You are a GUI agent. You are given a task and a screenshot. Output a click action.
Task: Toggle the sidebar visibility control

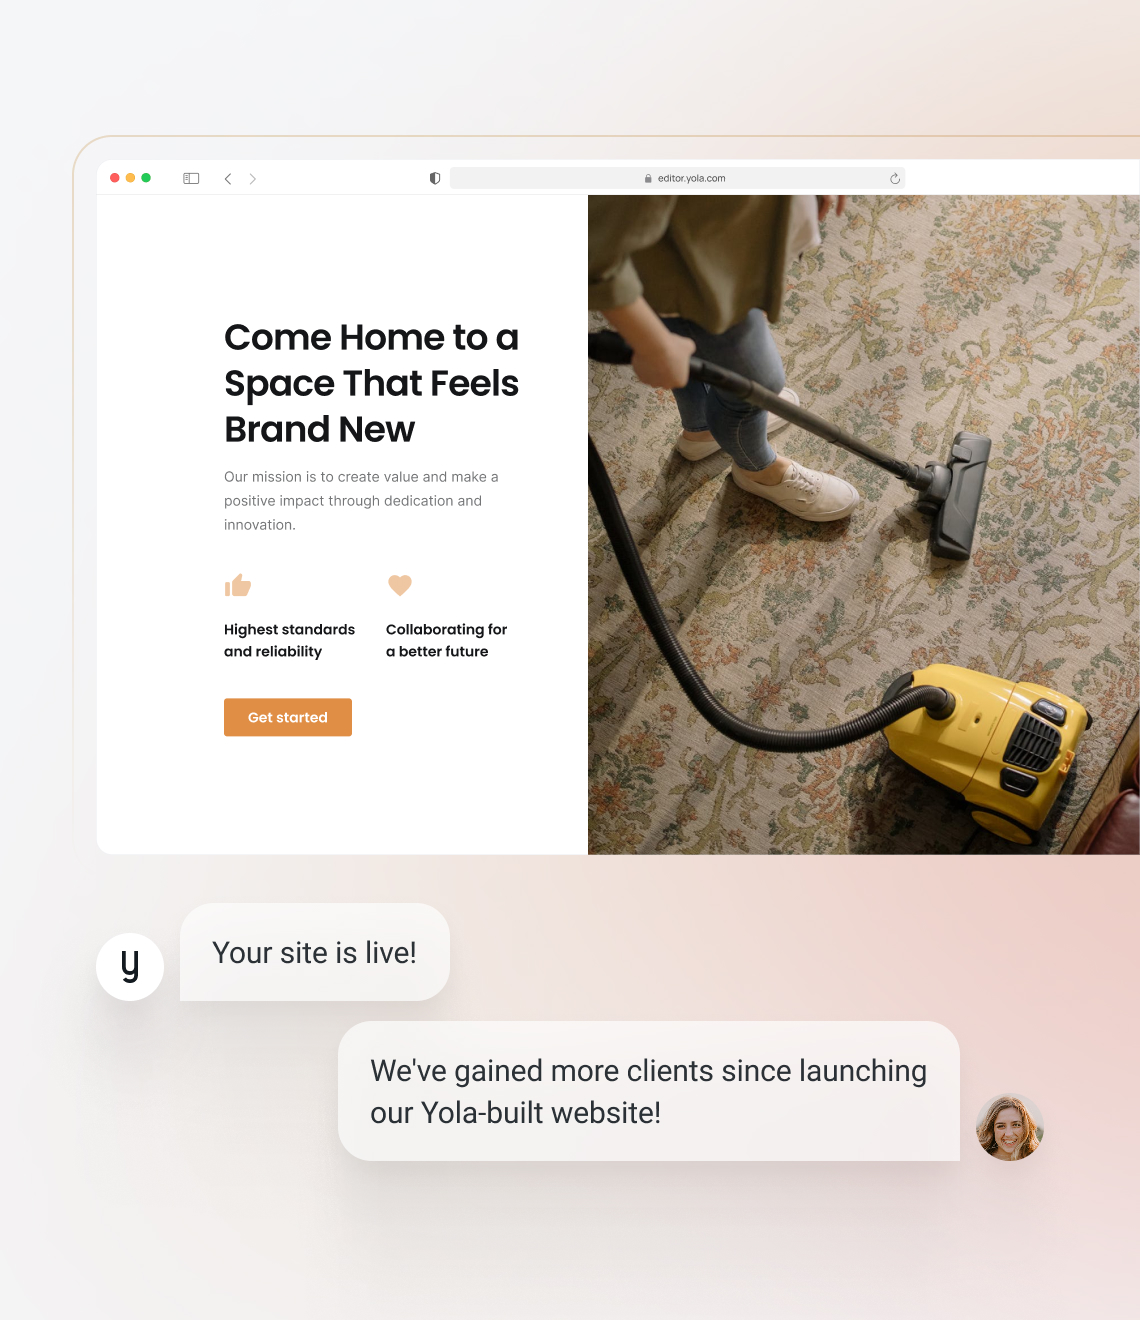190,178
